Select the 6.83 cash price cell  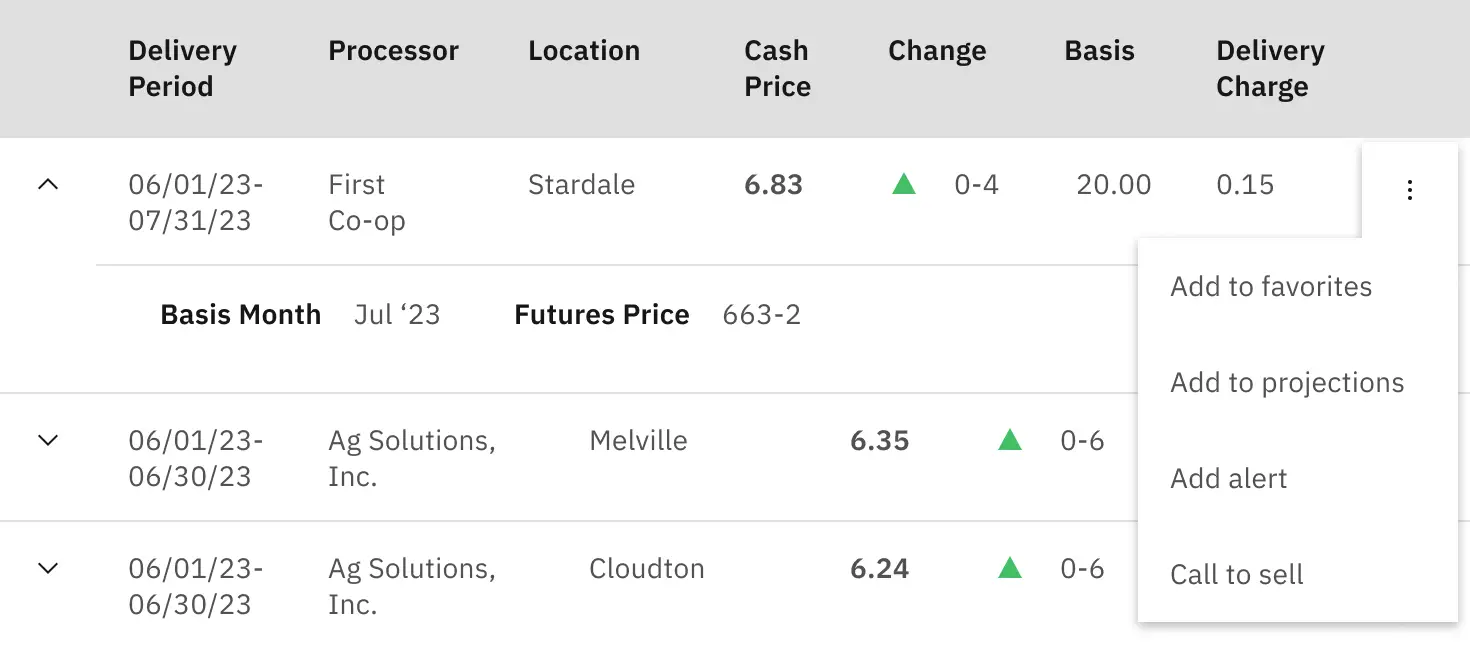[x=773, y=185]
